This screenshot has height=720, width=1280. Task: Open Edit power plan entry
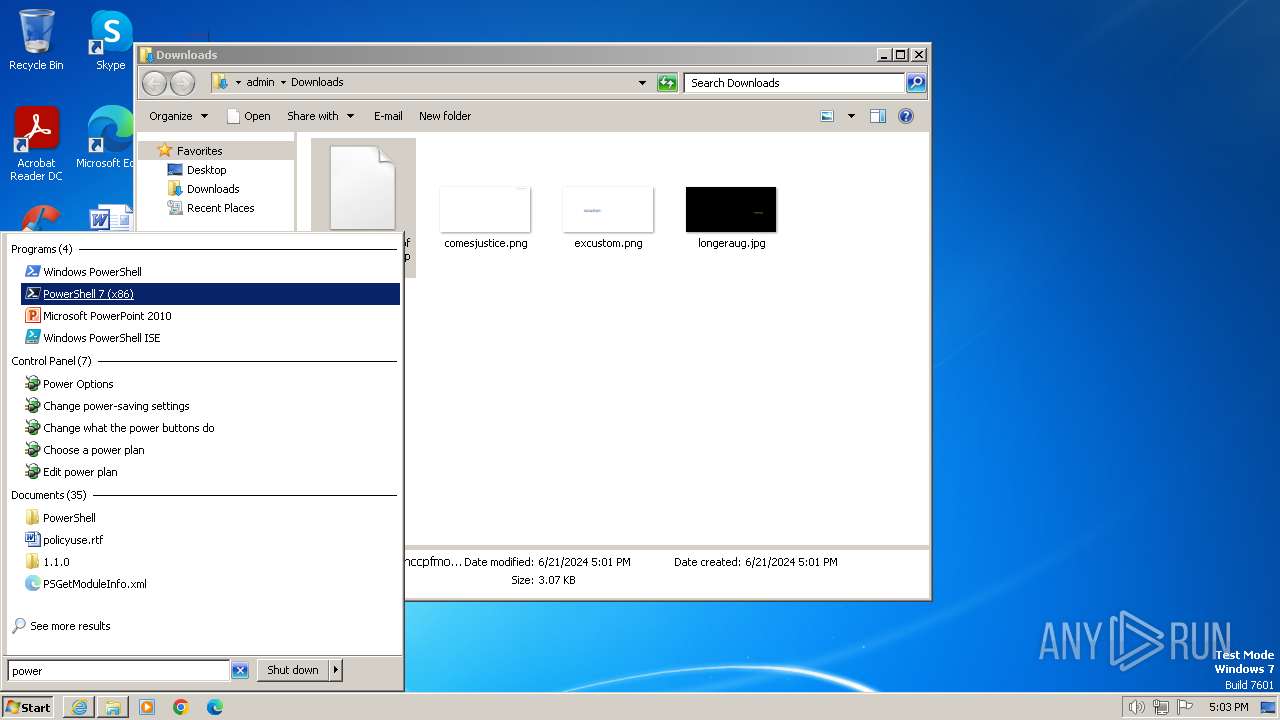click(80, 472)
